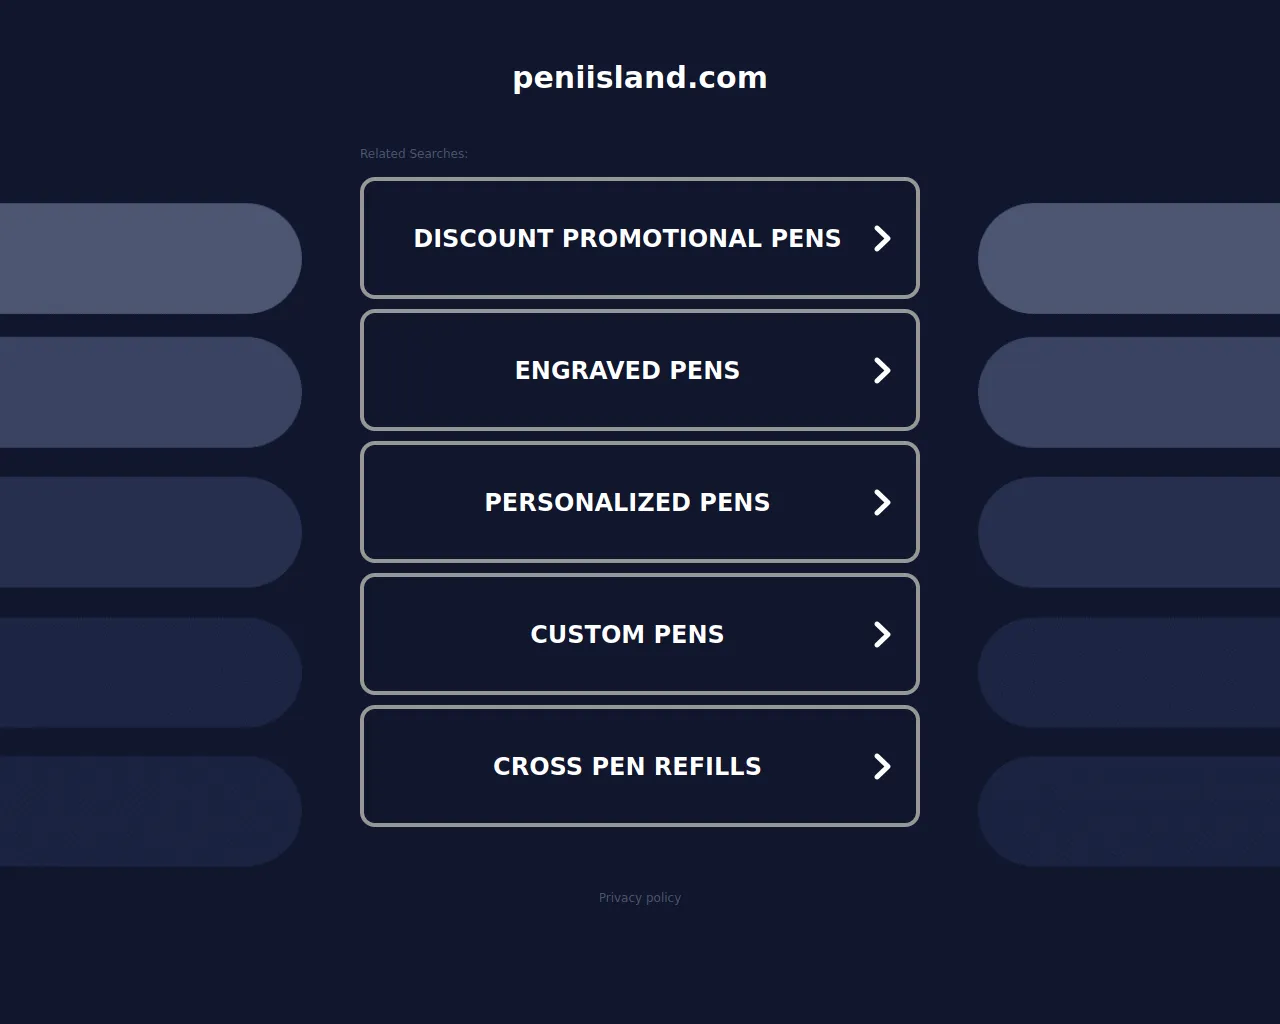Click the arrow icon beside Discount Promotional Pens
The height and width of the screenshot is (1024, 1280).
point(881,238)
